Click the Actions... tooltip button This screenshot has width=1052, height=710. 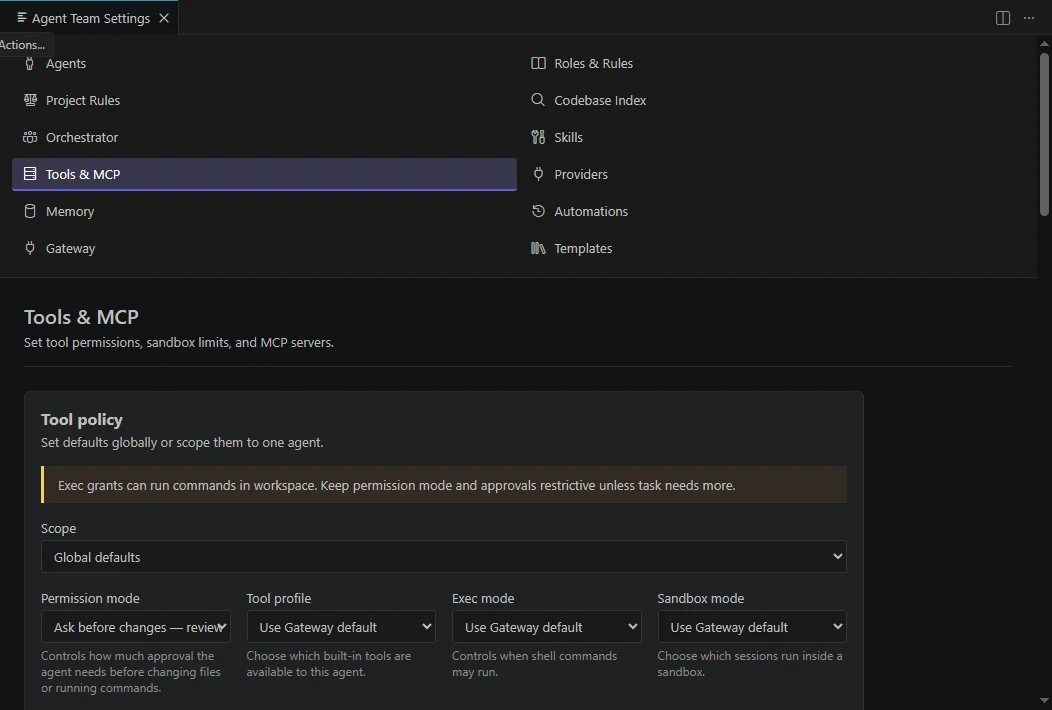point(24,45)
